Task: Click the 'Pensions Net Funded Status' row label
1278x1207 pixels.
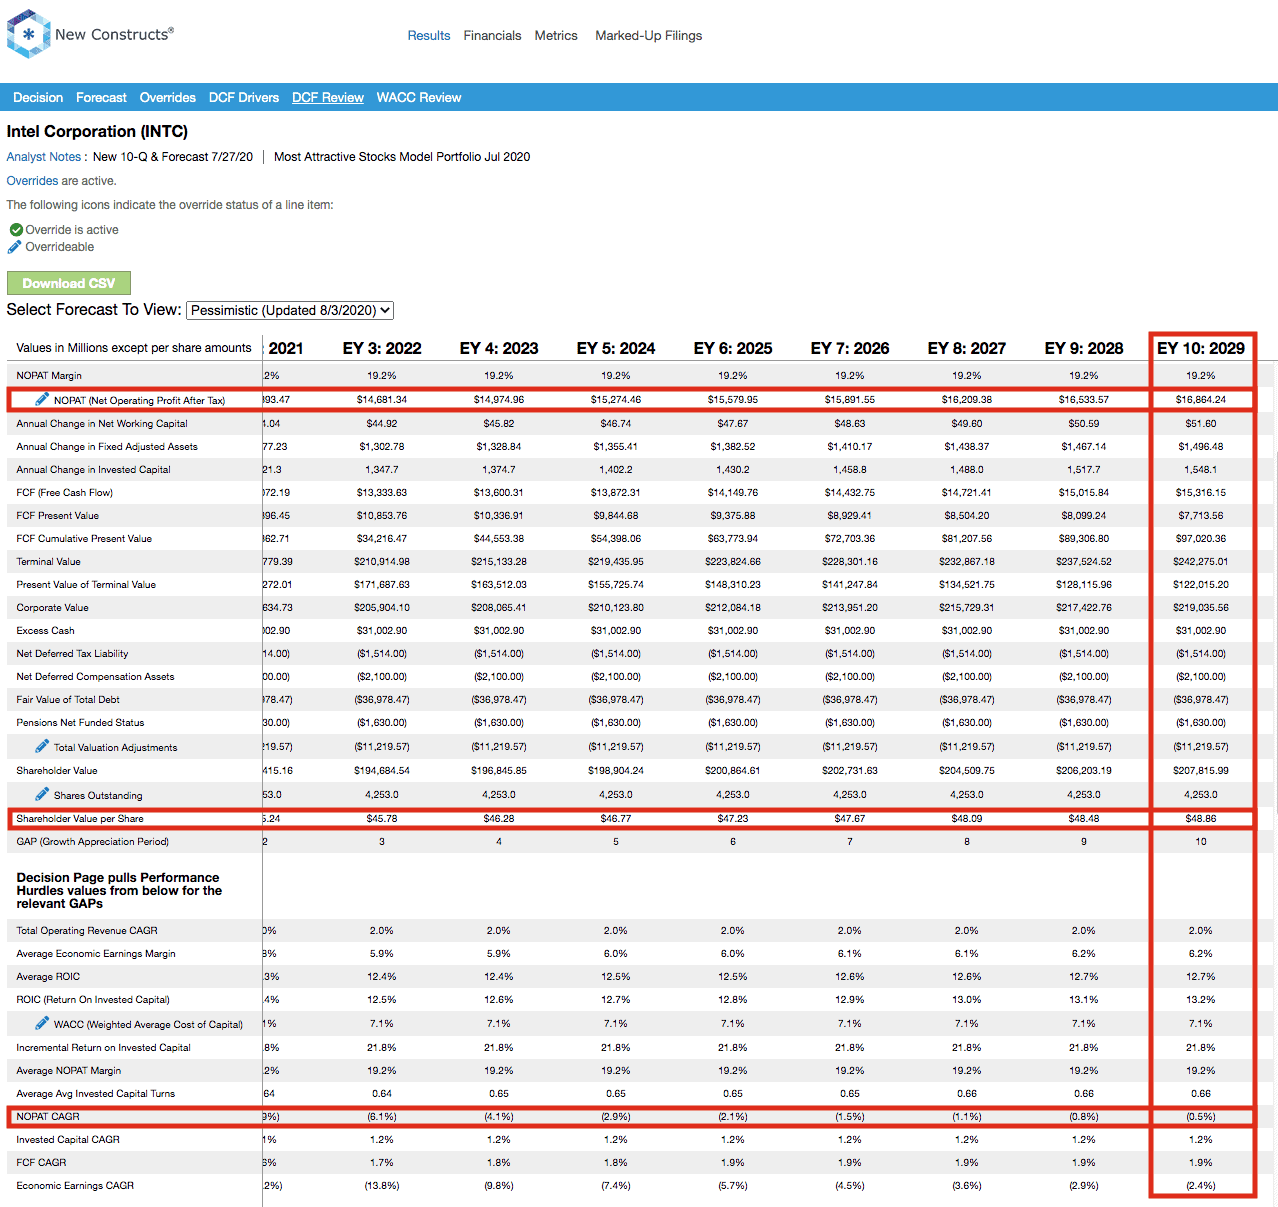Action: tap(80, 723)
